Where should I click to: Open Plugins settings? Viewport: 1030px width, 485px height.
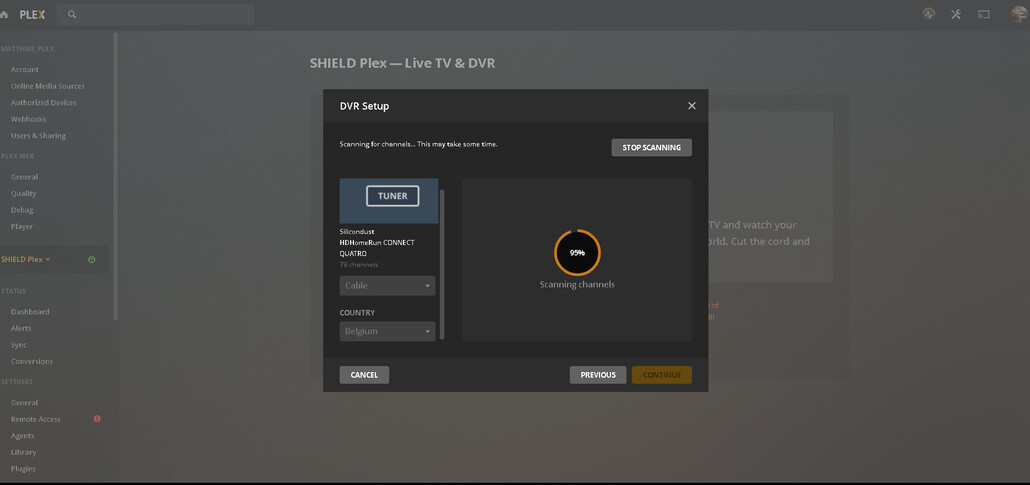coord(23,468)
